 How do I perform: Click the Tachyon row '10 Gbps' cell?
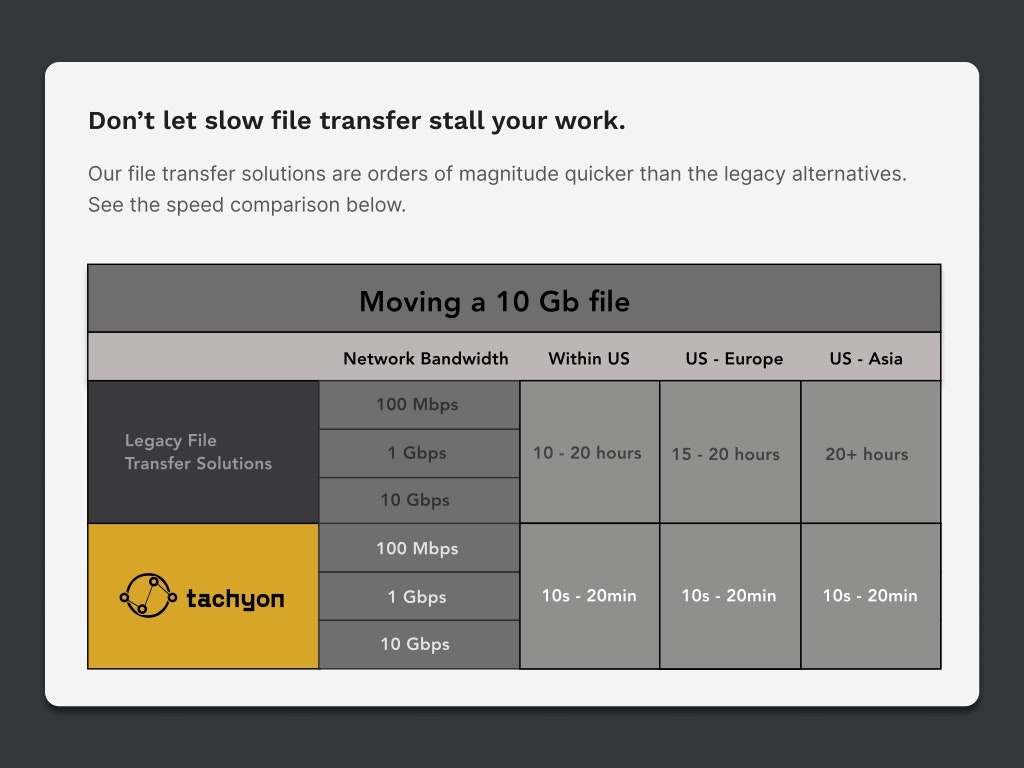pos(419,645)
